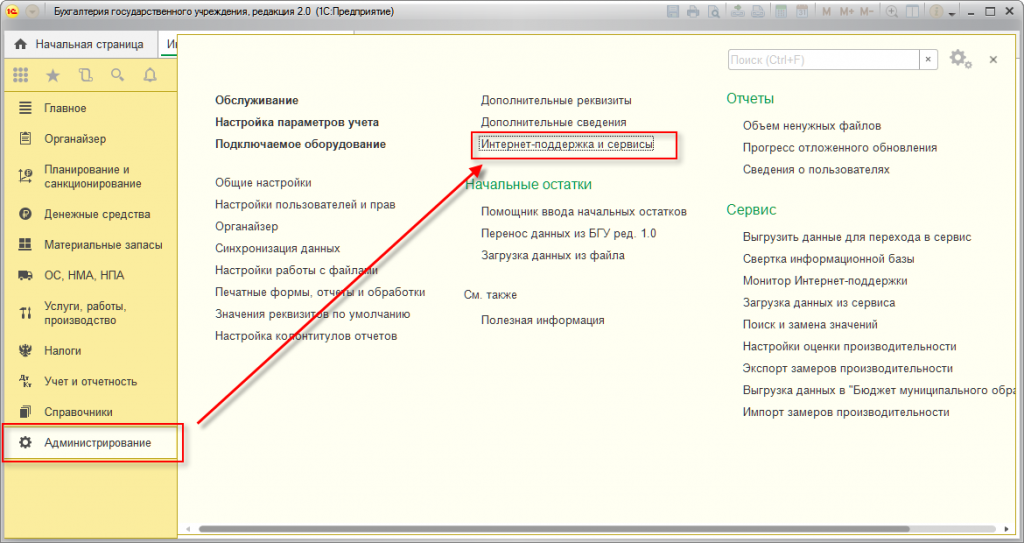Close the Administration menu panel
The image size is (1024, 543).
(993, 59)
